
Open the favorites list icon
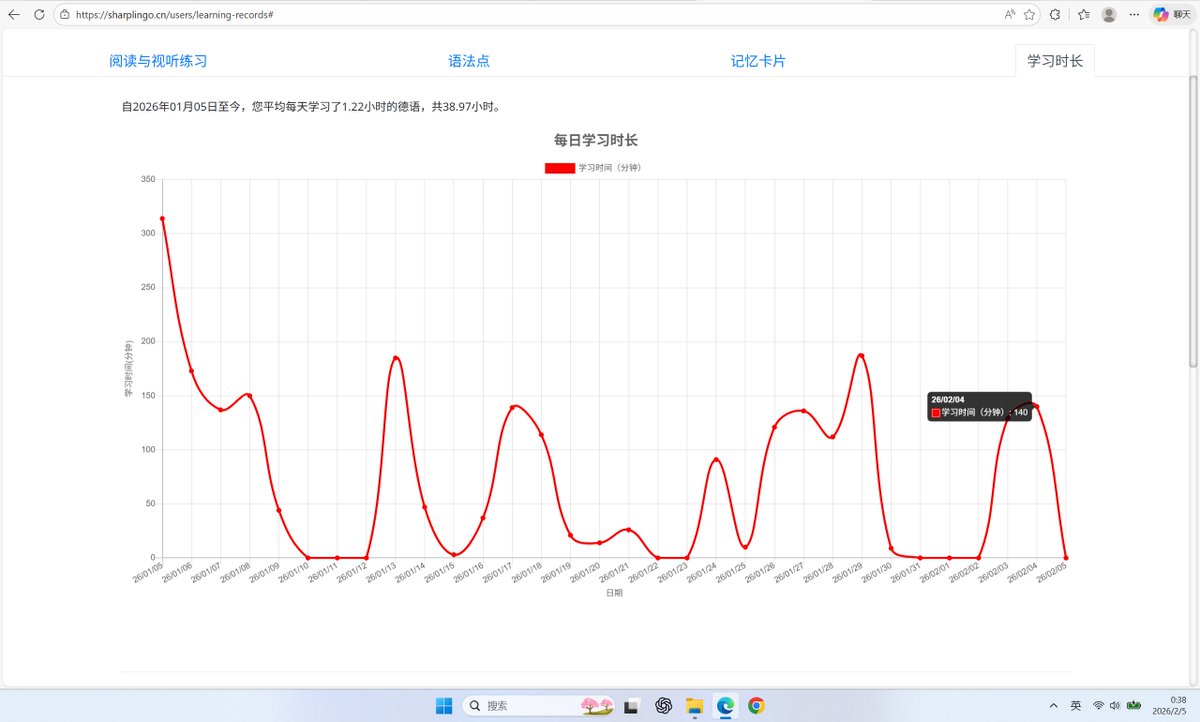click(1084, 15)
